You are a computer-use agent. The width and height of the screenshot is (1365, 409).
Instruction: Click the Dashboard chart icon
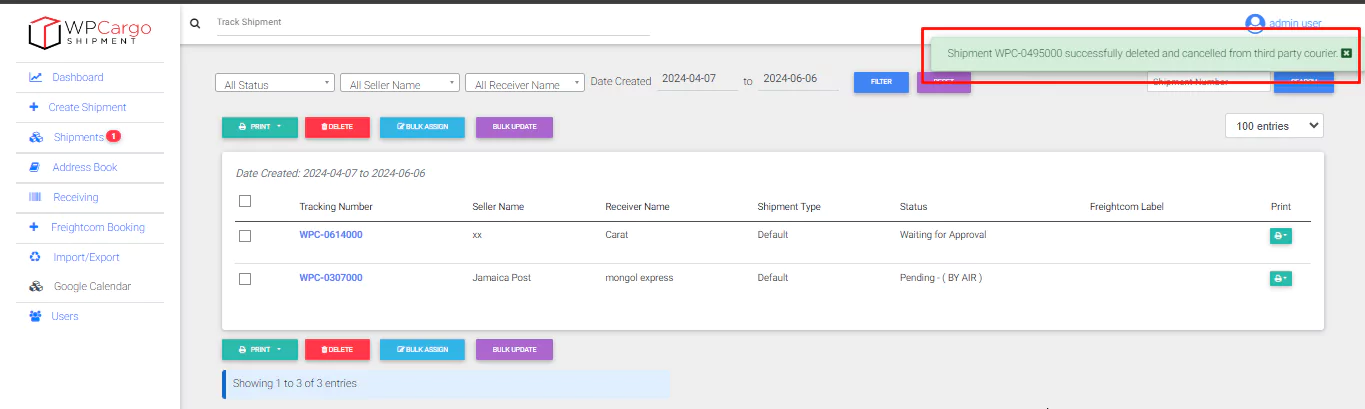click(35, 77)
